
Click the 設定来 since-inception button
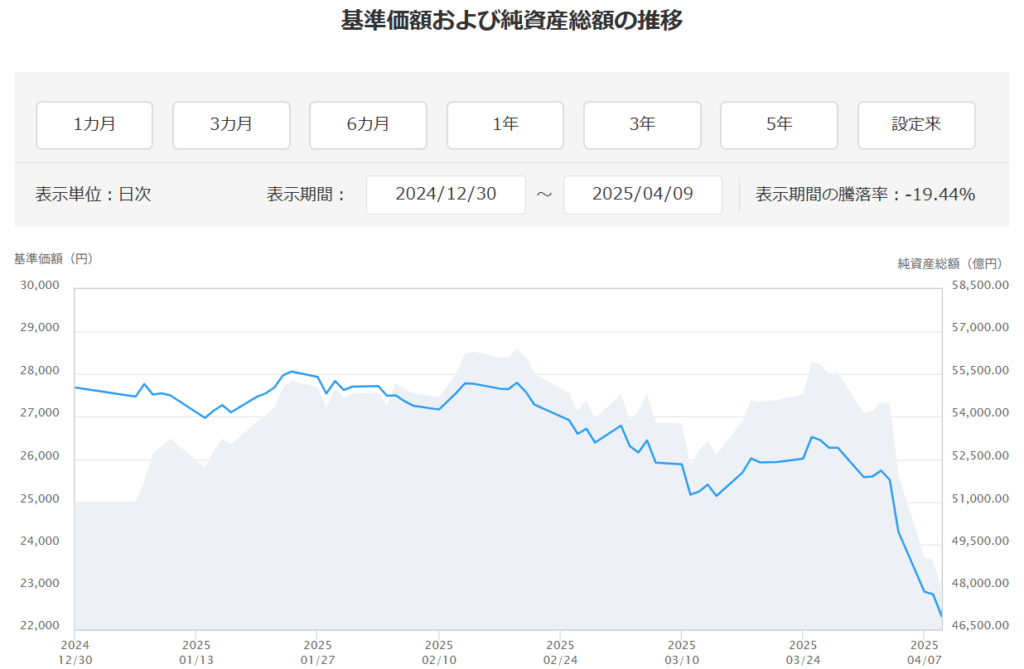coord(916,125)
